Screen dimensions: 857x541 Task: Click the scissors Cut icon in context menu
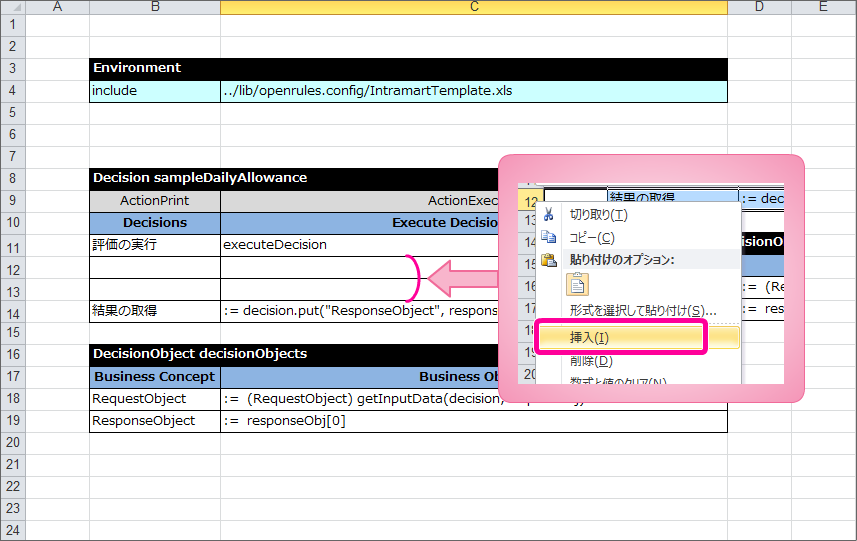(548, 214)
